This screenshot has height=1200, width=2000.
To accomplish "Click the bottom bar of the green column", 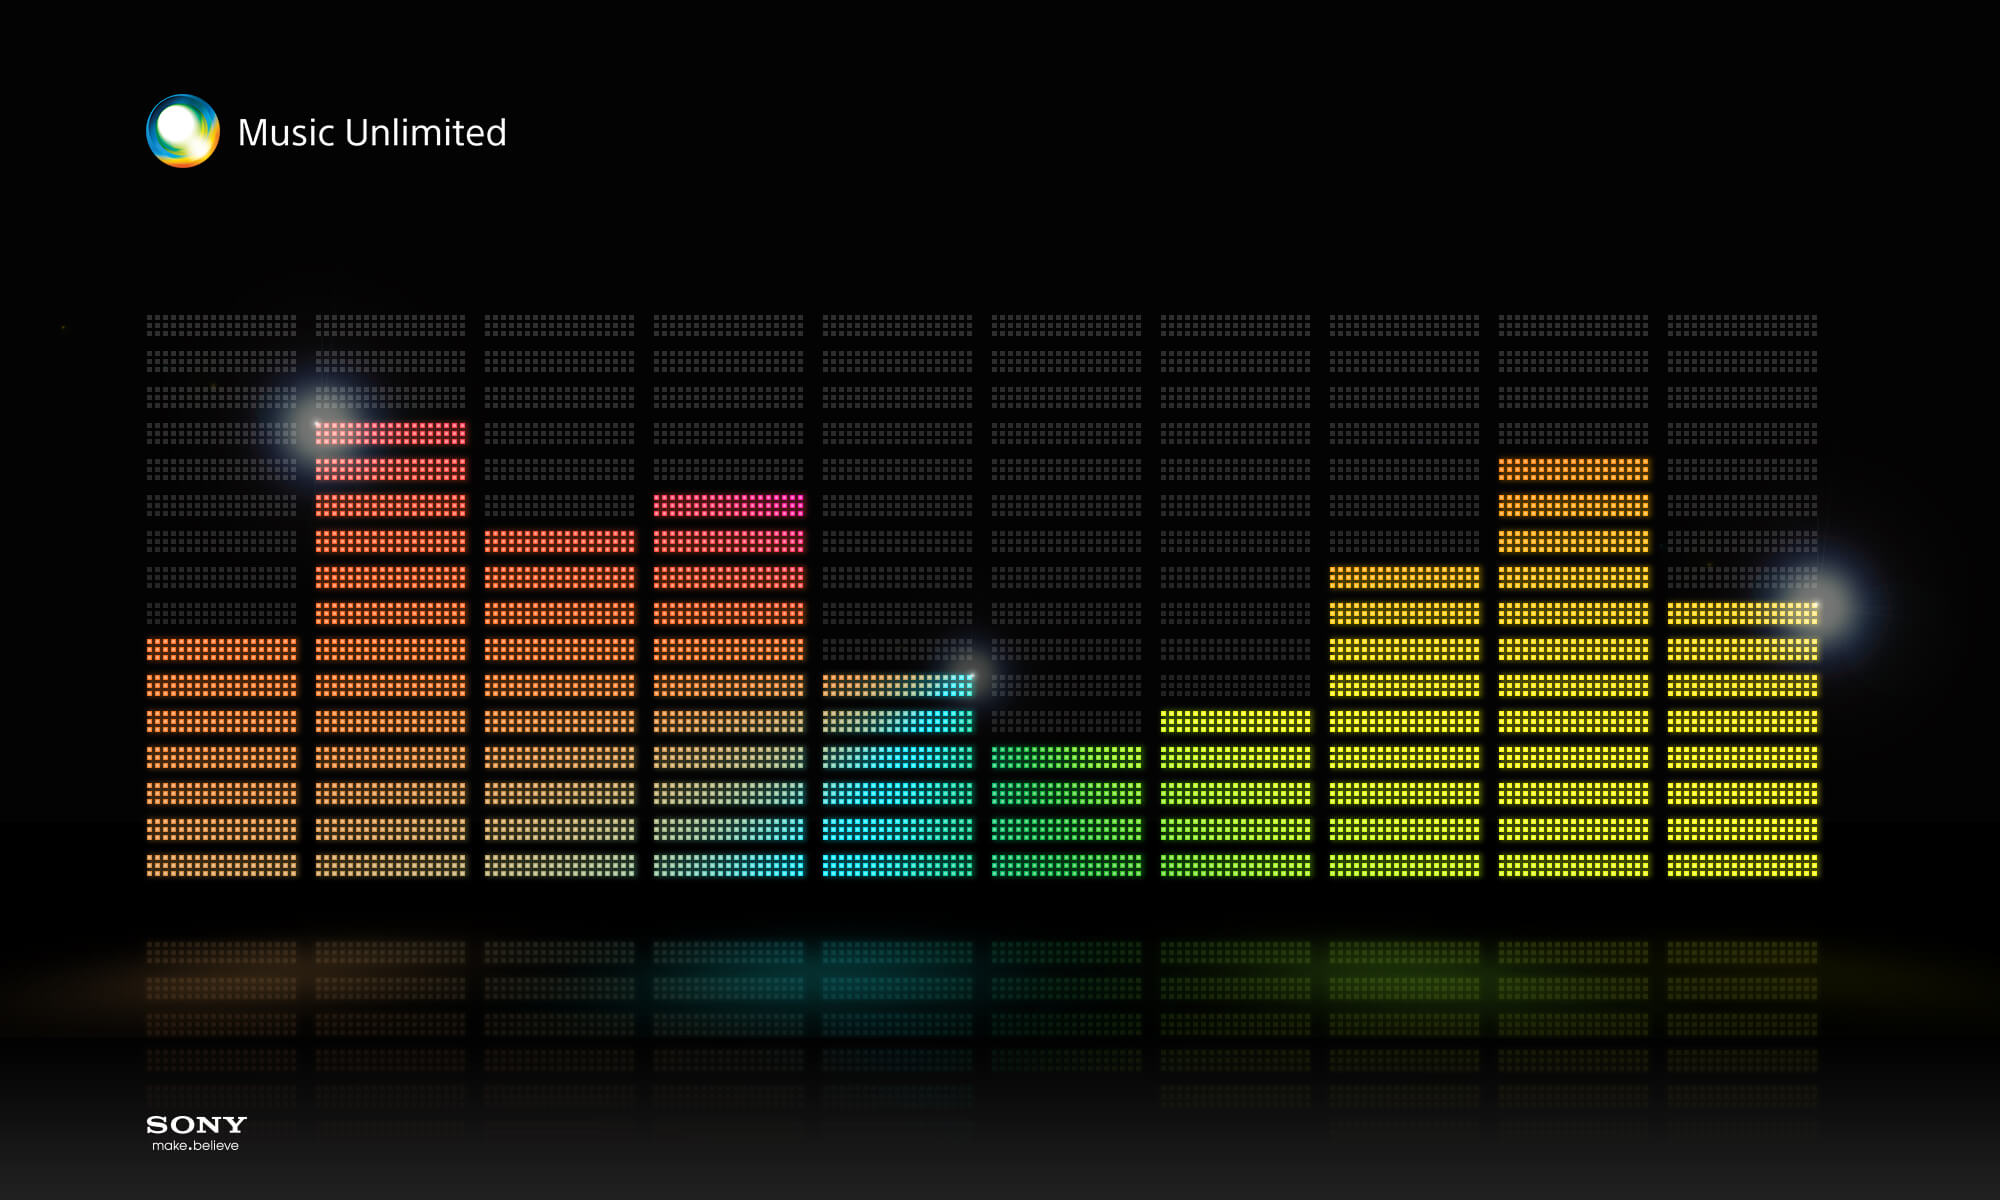I will [x=1066, y=865].
